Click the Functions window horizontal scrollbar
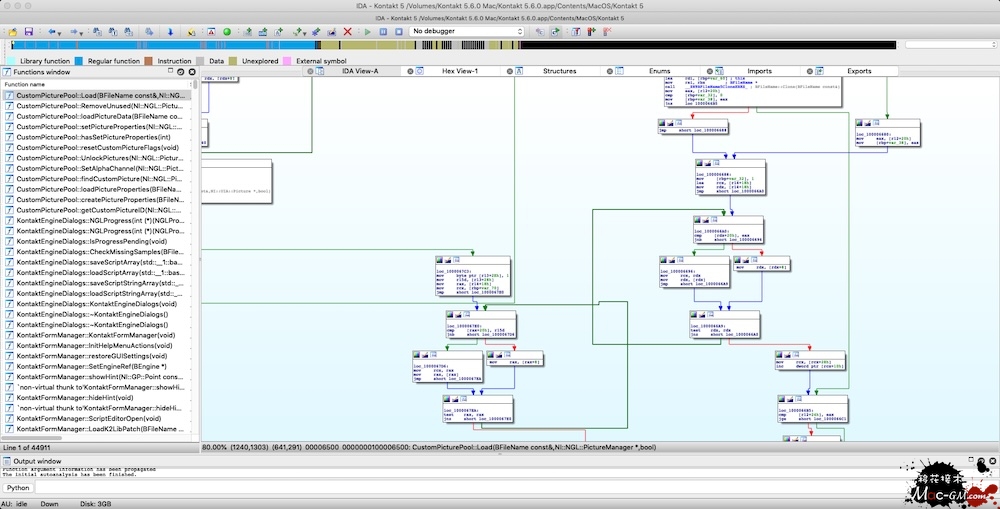 click(x=32, y=438)
